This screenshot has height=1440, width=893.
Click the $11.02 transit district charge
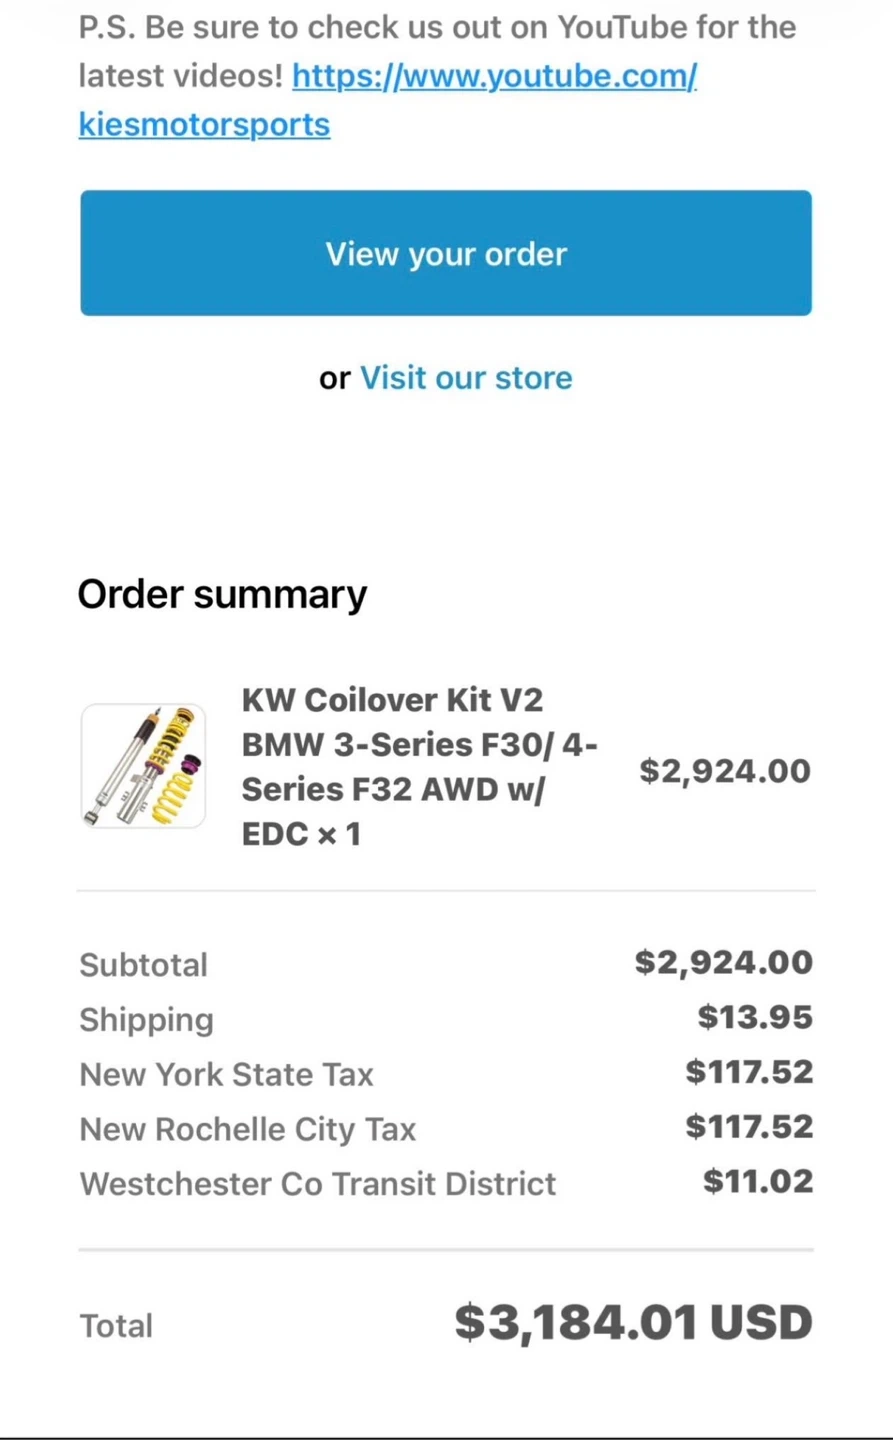[758, 1182]
